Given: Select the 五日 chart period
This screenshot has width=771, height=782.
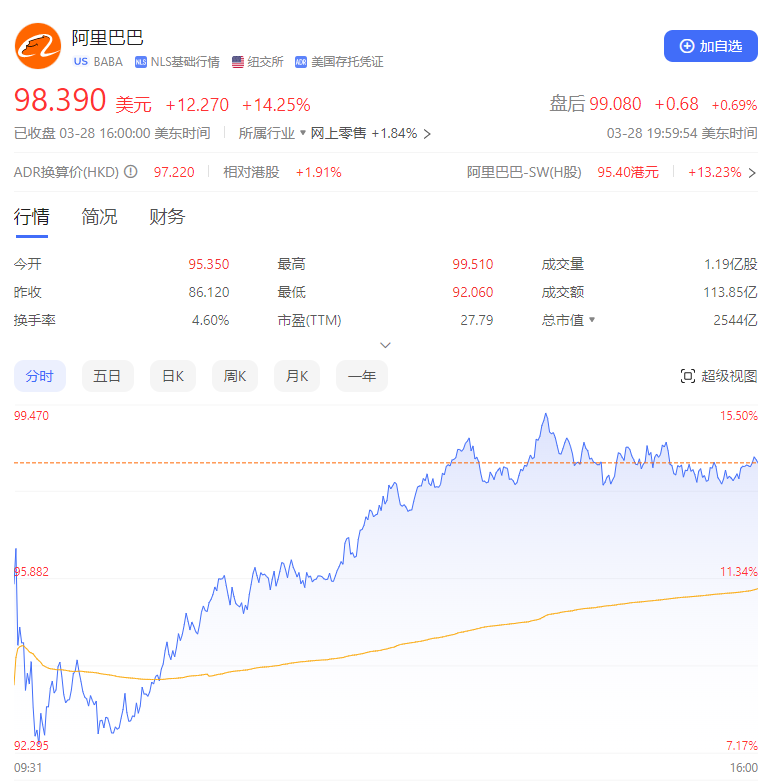Looking at the screenshot, I should (x=108, y=376).
